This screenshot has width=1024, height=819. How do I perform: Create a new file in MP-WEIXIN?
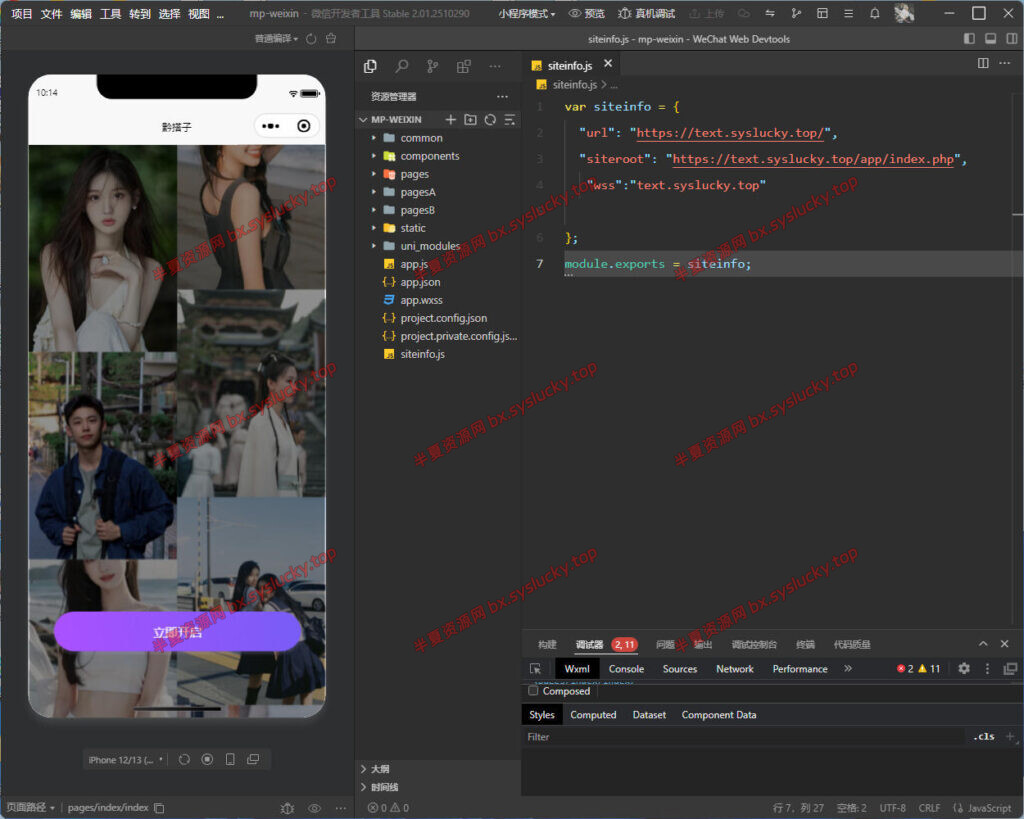451,120
